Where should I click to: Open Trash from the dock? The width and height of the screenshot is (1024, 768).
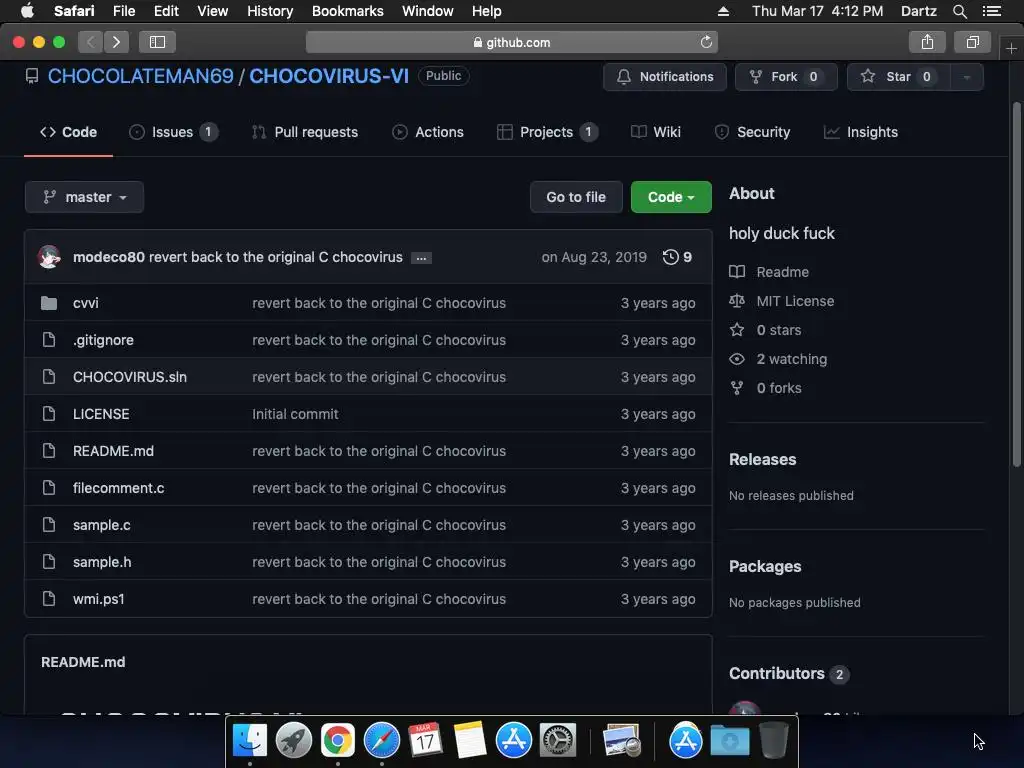[x=774, y=741]
